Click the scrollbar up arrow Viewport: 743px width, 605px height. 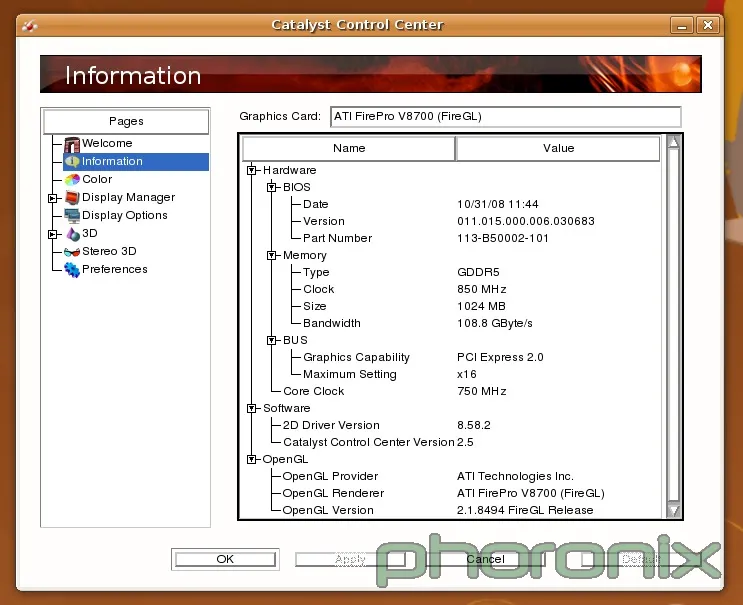(x=673, y=142)
